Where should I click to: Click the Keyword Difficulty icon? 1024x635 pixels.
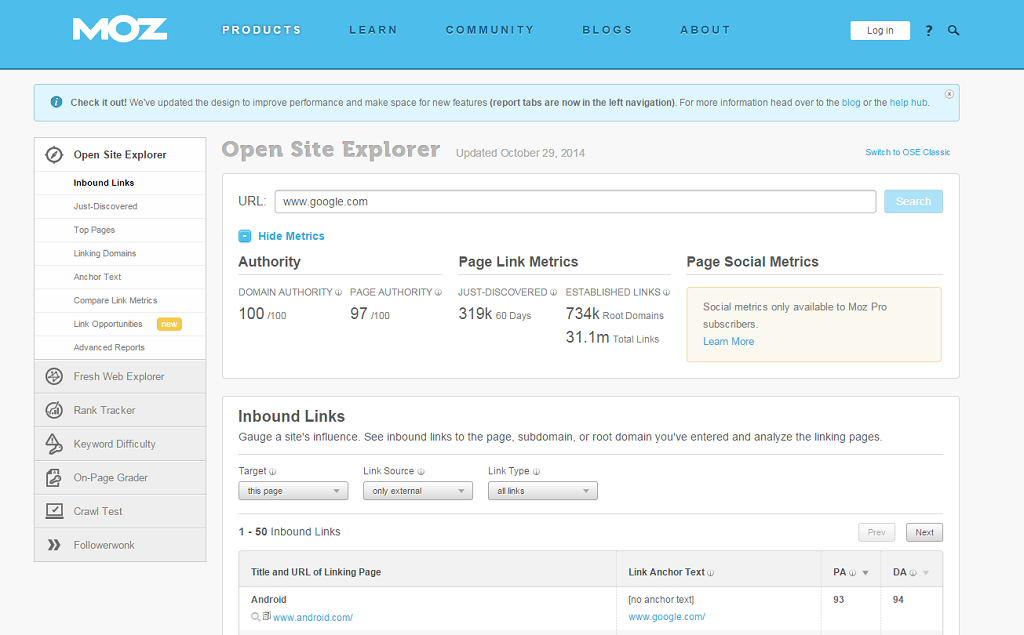[x=54, y=444]
